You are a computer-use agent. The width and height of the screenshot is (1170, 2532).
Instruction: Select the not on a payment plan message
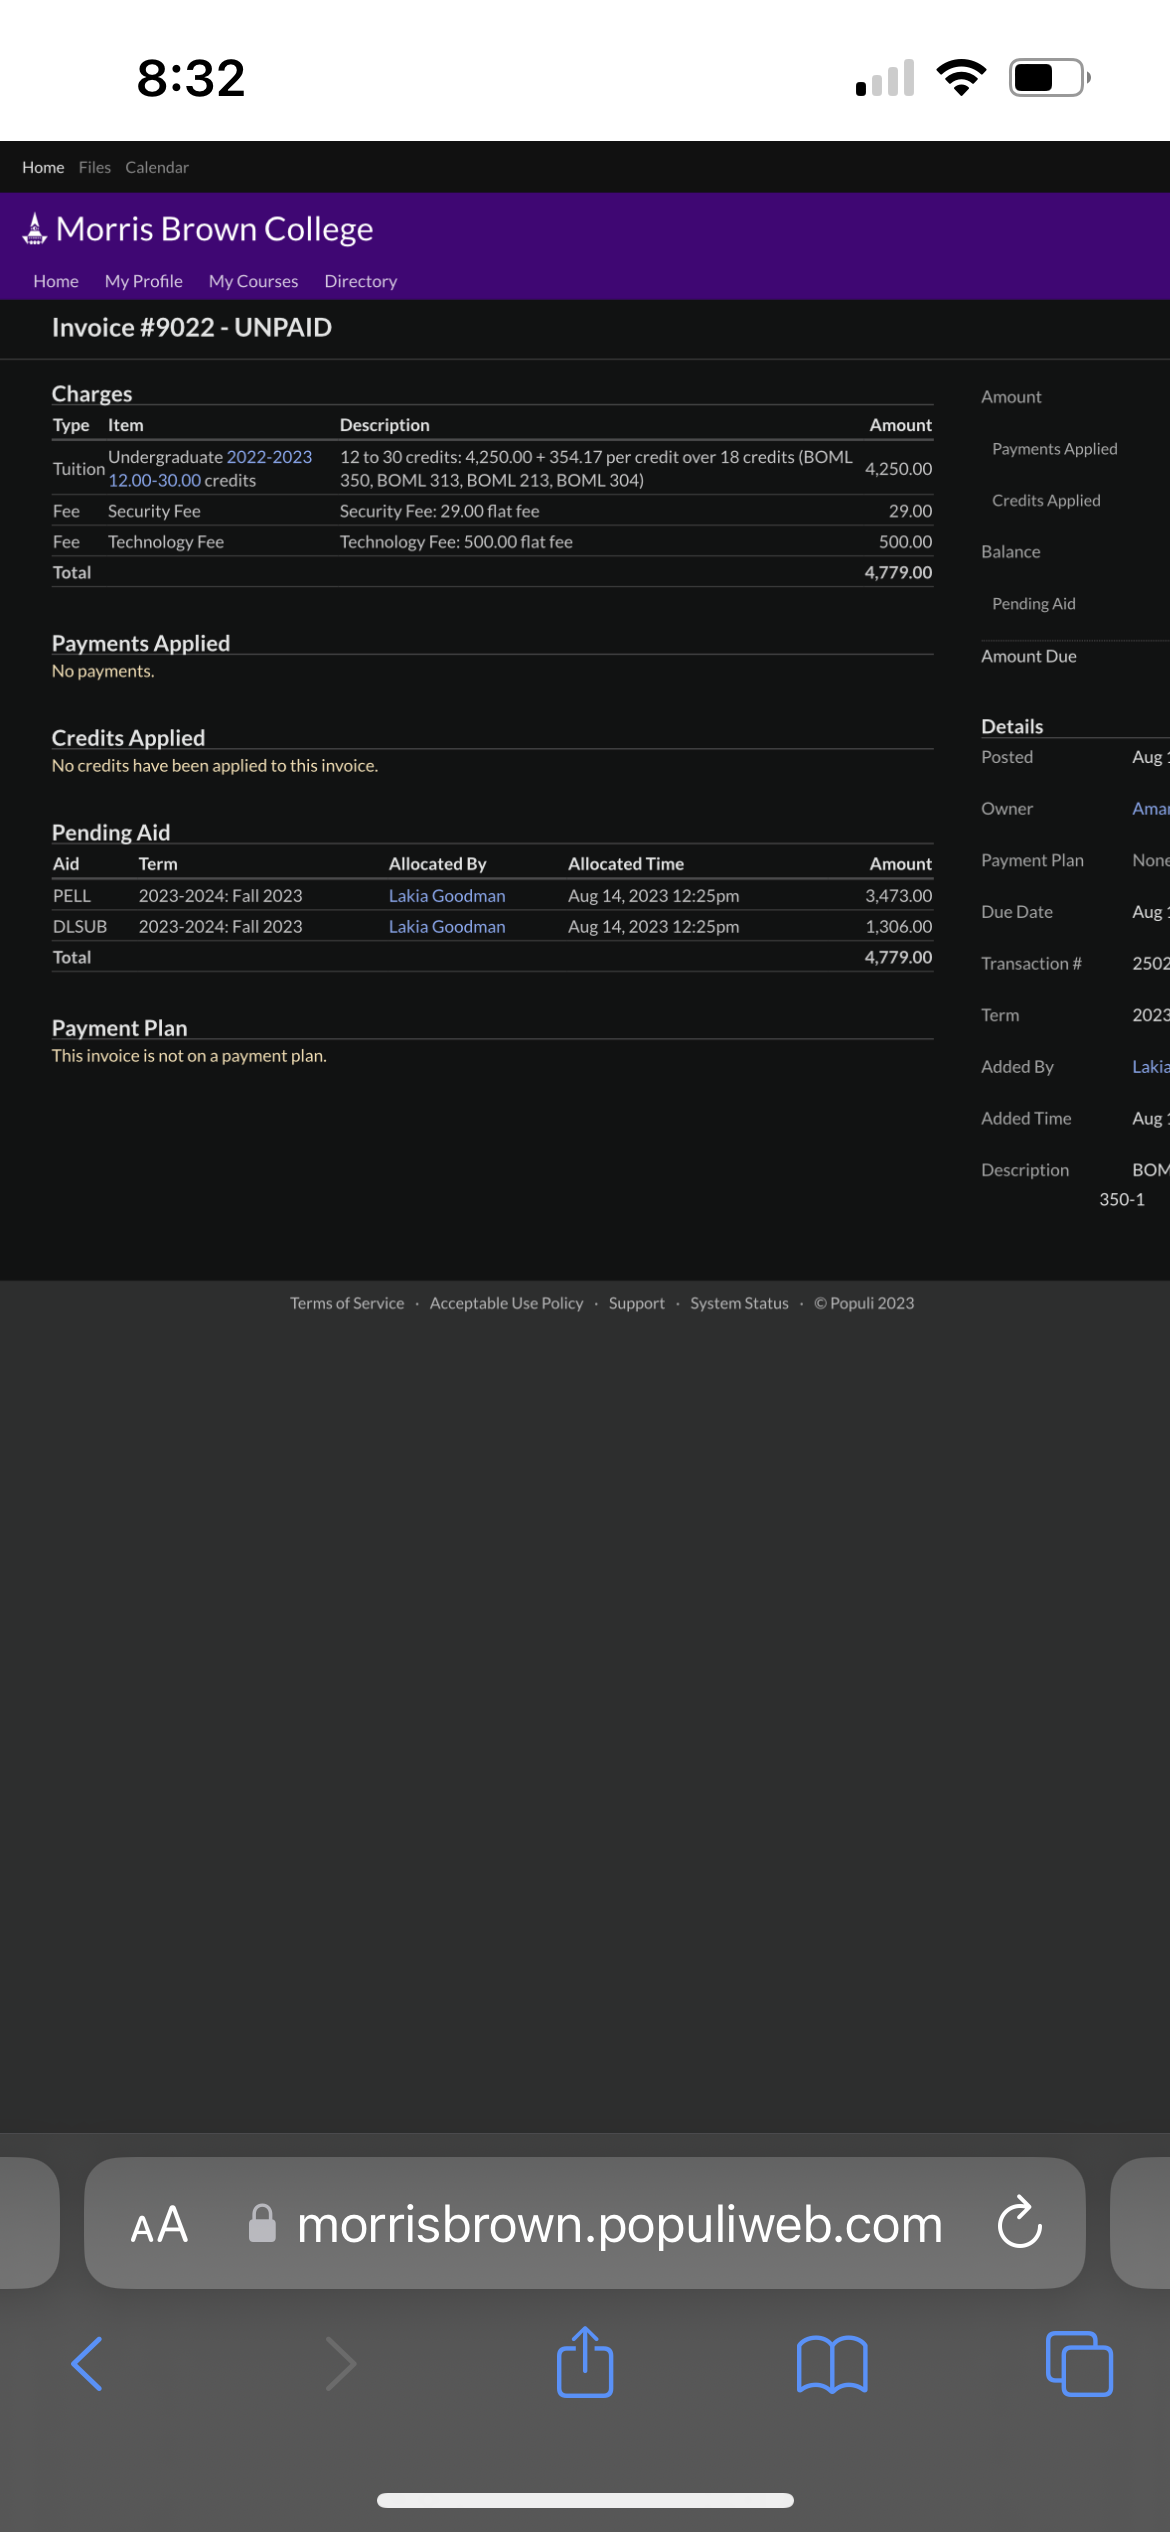pyautogui.click(x=189, y=1056)
